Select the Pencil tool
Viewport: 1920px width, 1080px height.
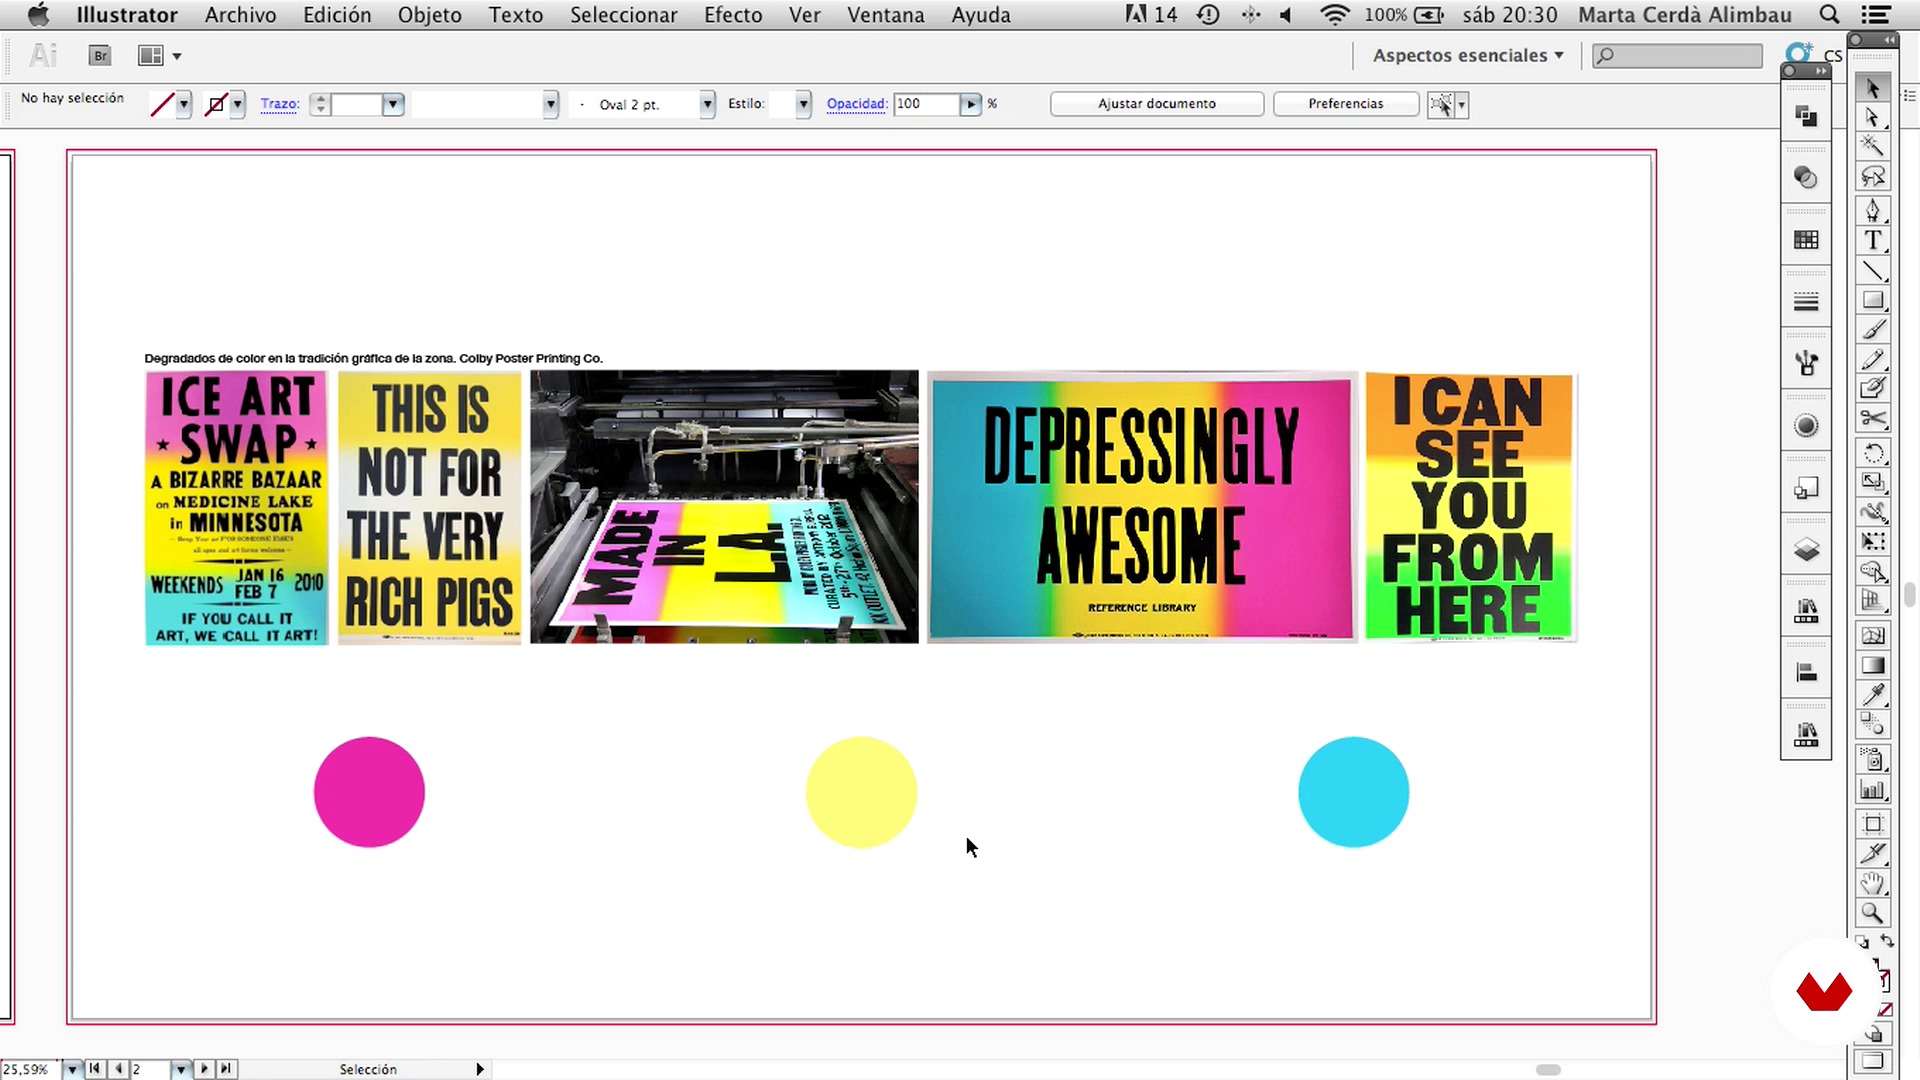point(1873,360)
